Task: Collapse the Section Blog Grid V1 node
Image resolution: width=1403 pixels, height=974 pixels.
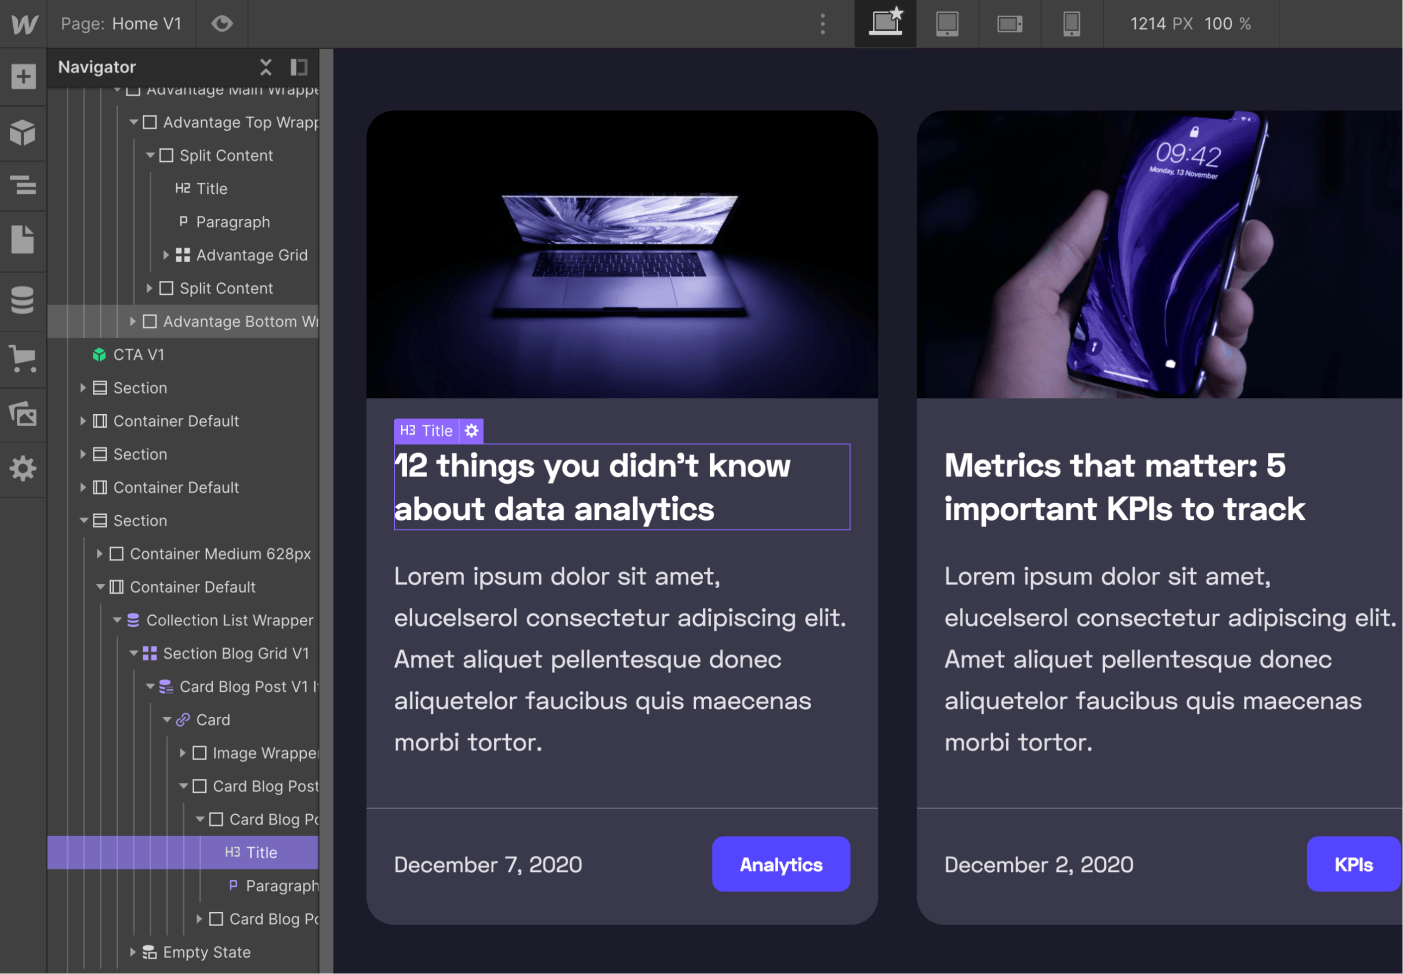Action: tap(133, 653)
